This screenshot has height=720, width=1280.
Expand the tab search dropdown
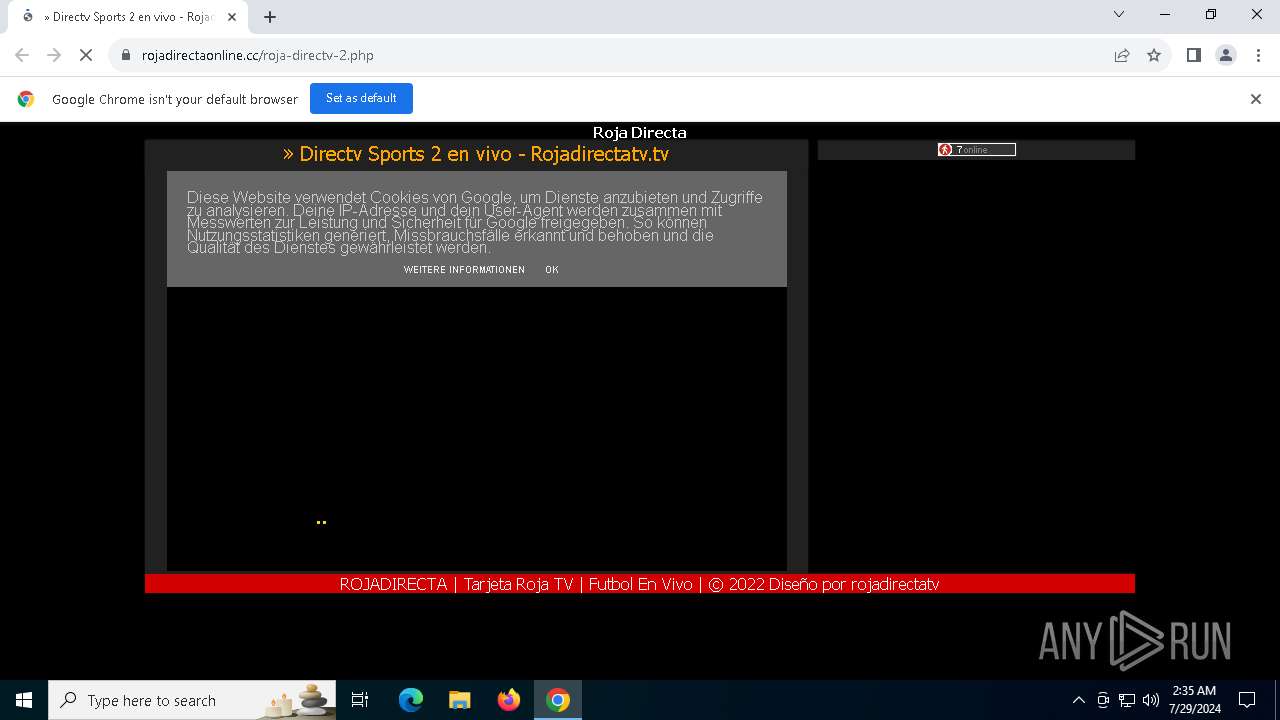(1119, 15)
